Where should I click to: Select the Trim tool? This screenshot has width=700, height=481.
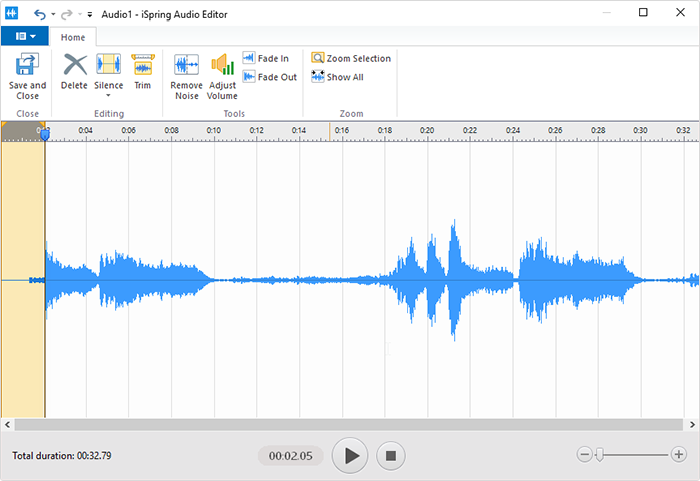[x=143, y=72]
